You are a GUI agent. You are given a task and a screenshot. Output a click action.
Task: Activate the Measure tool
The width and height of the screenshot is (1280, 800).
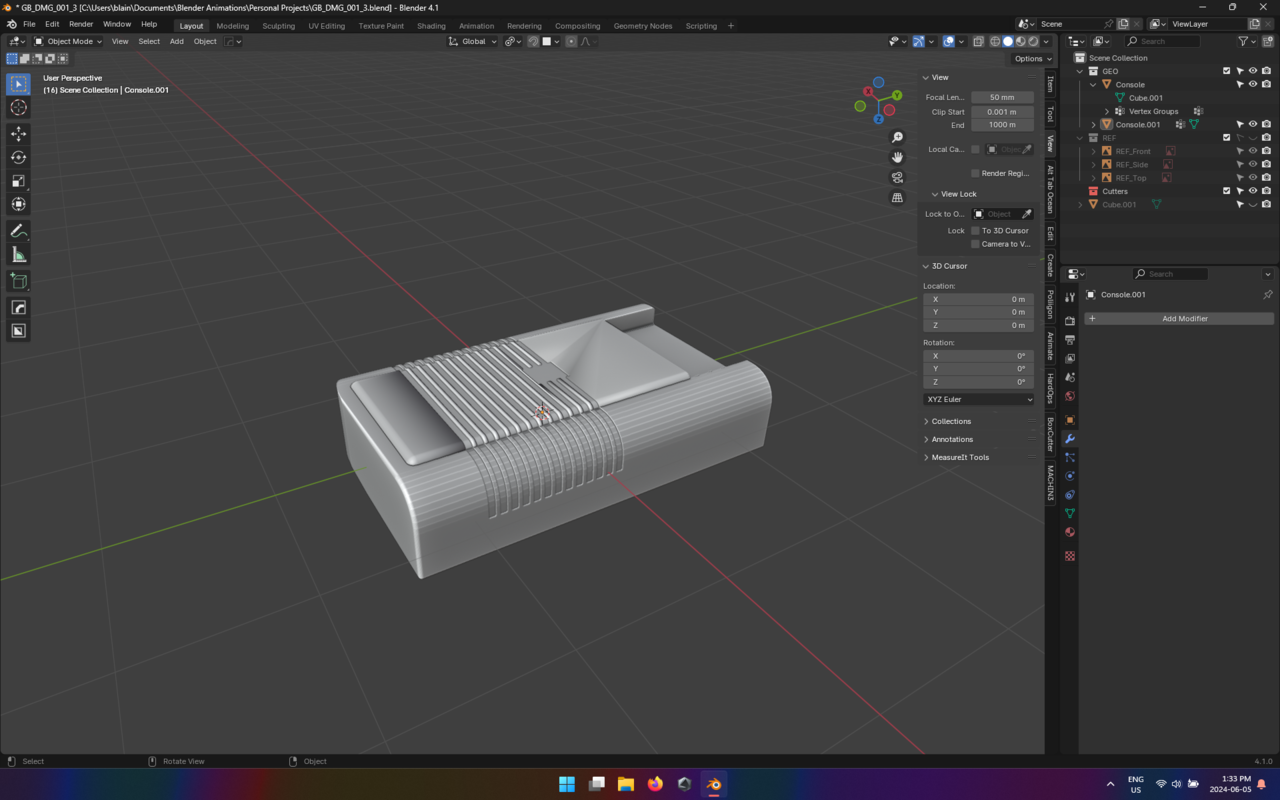(18, 255)
